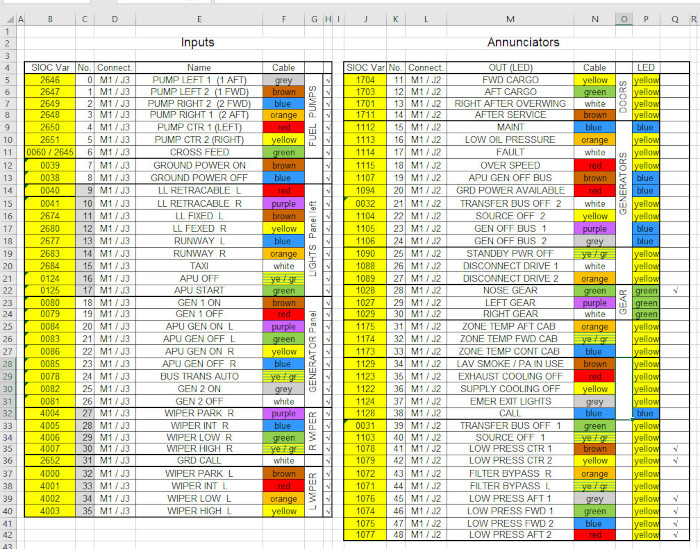Viewport: 700px width, 549px height.
Task: Select the green cable cell for CROSS FEED
Action: (x=284, y=153)
